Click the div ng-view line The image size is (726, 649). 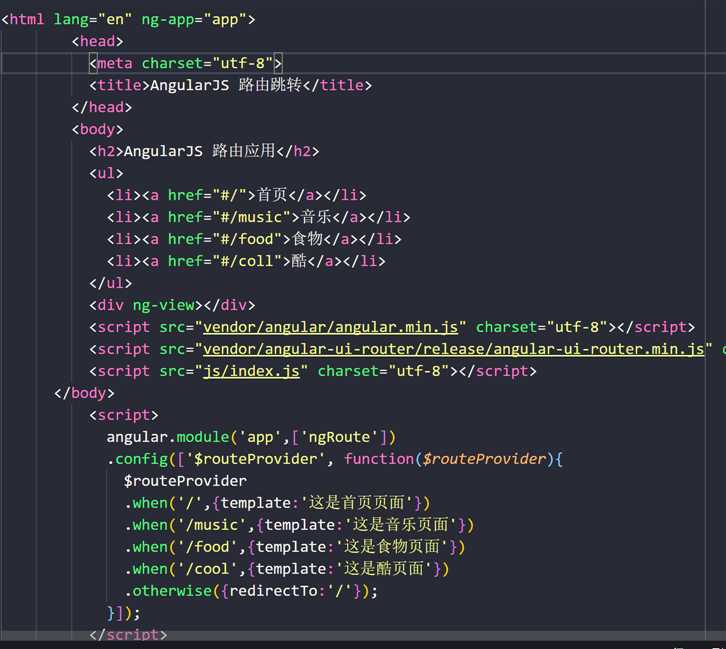click(x=172, y=305)
